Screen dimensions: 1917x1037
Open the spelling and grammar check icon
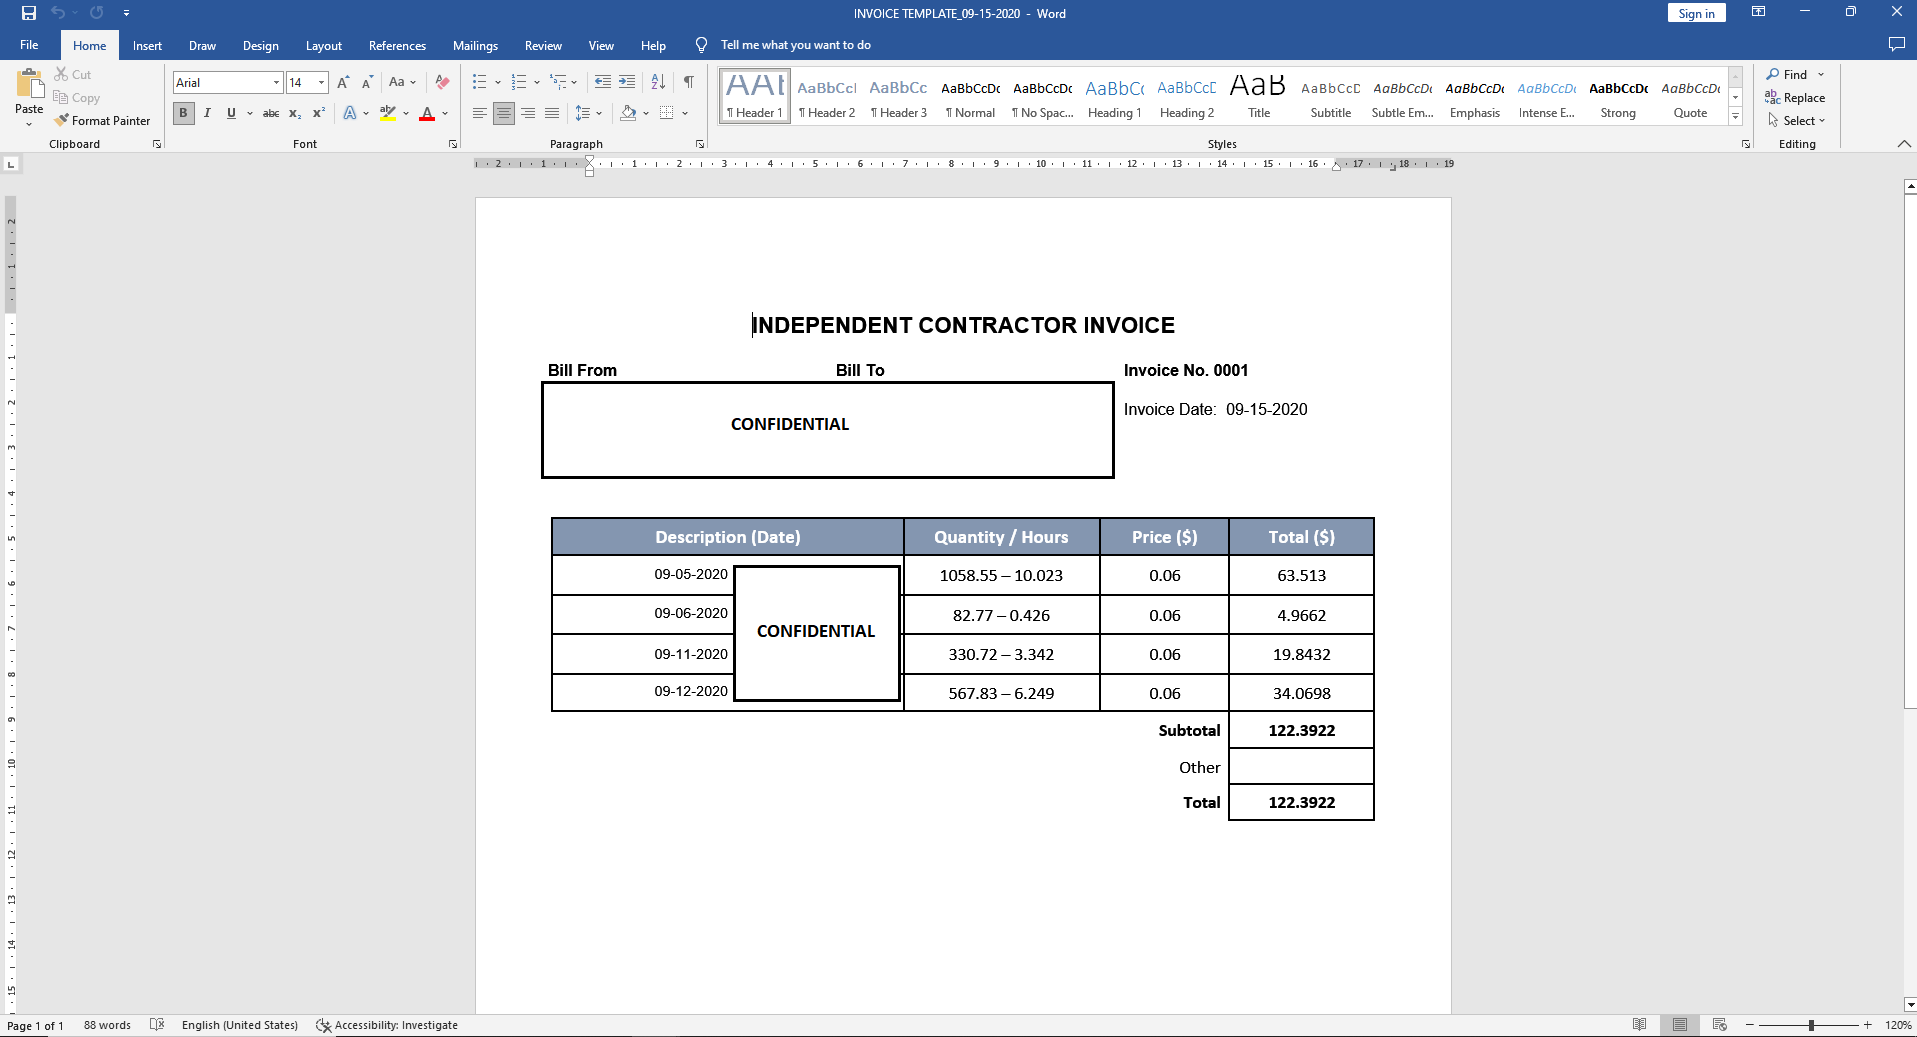157,1025
